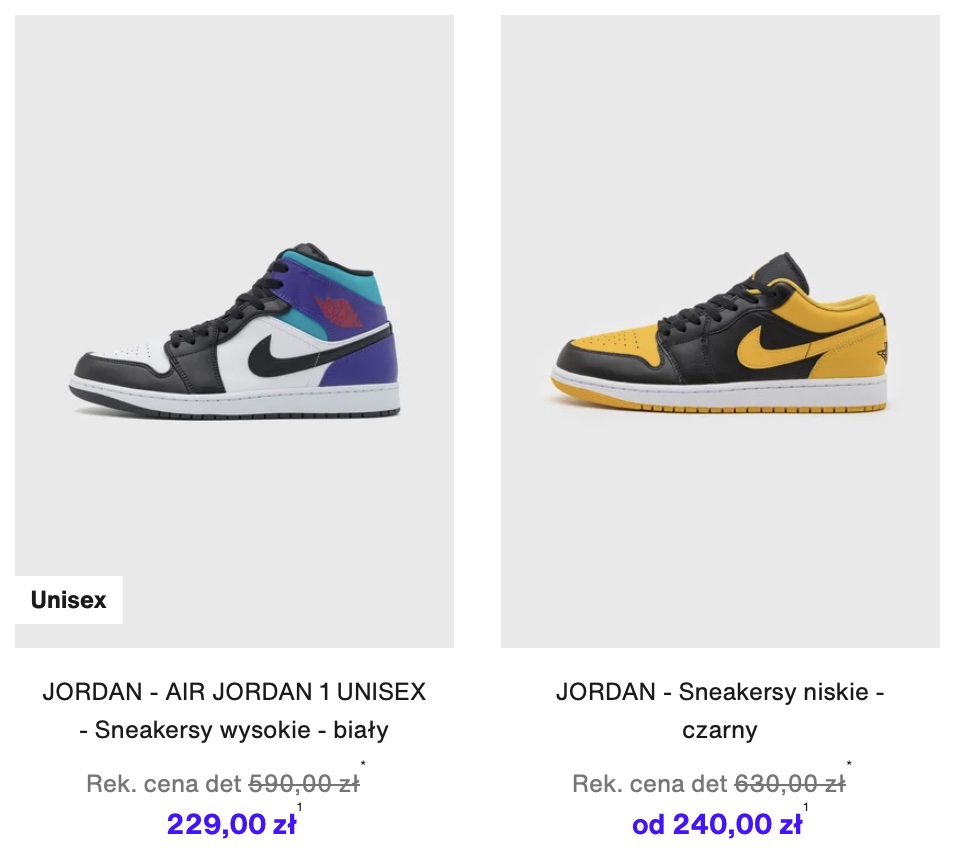Click asterisk footnote beside 590,00 zł
This screenshot has height=866, width=958.
[363, 763]
